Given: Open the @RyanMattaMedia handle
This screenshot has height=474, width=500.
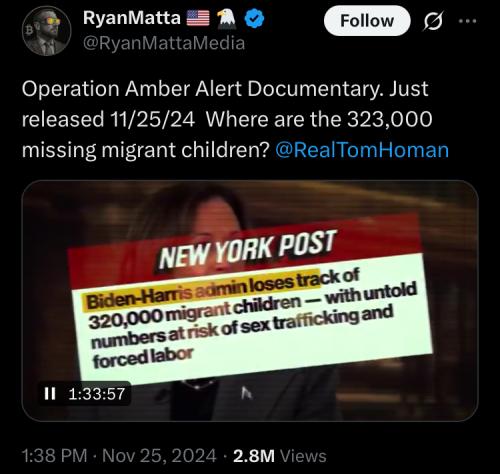Looking at the screenshot, I should (x=164, y=43).
